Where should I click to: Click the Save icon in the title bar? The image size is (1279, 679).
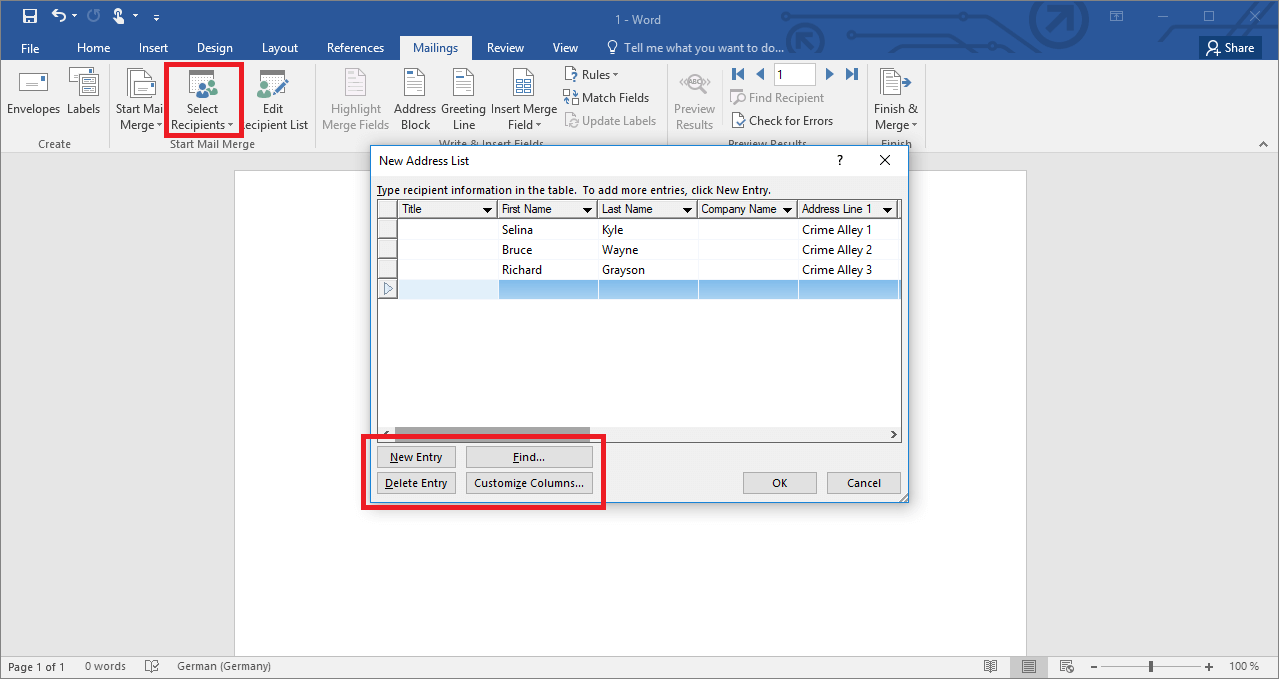pos(30,16)
